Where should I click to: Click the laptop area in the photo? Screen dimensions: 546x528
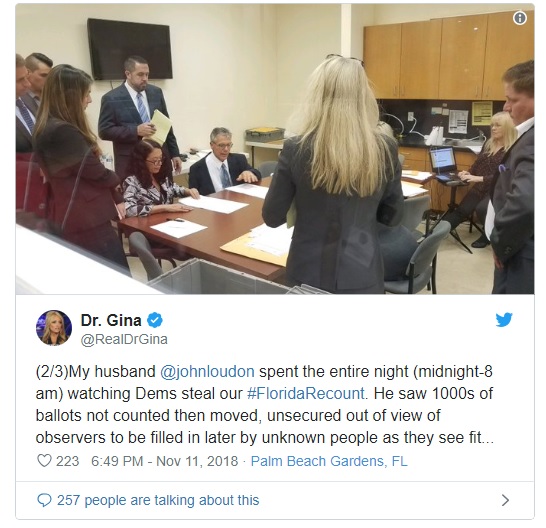point(444,165)
